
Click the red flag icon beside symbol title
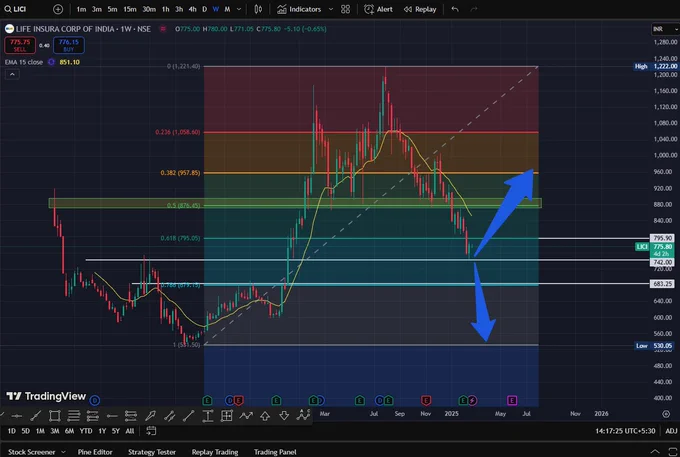pyautogui.click(x=163, y=29)
